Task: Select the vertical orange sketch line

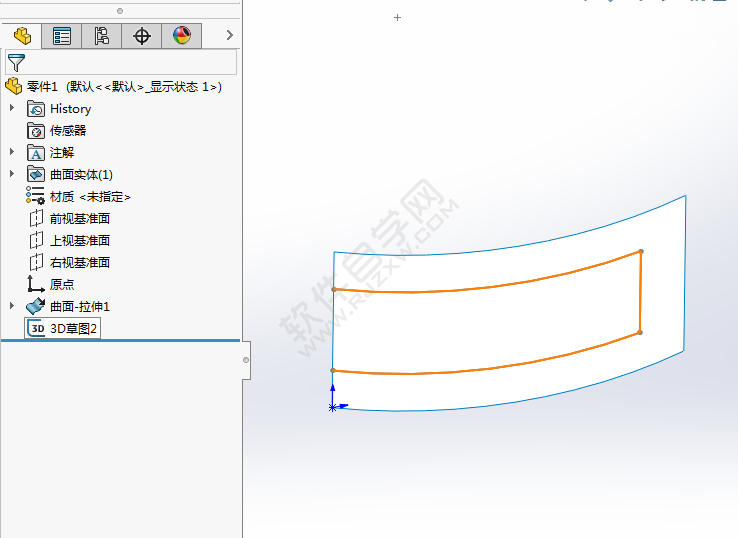Action: point(641,292)
